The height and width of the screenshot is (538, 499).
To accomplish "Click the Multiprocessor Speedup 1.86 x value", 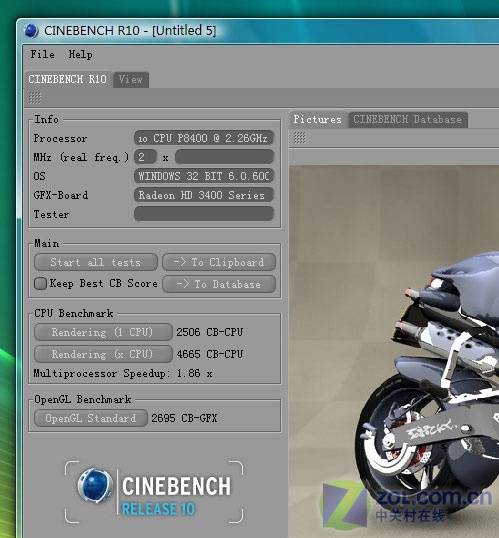I will [x=194, y=373].
